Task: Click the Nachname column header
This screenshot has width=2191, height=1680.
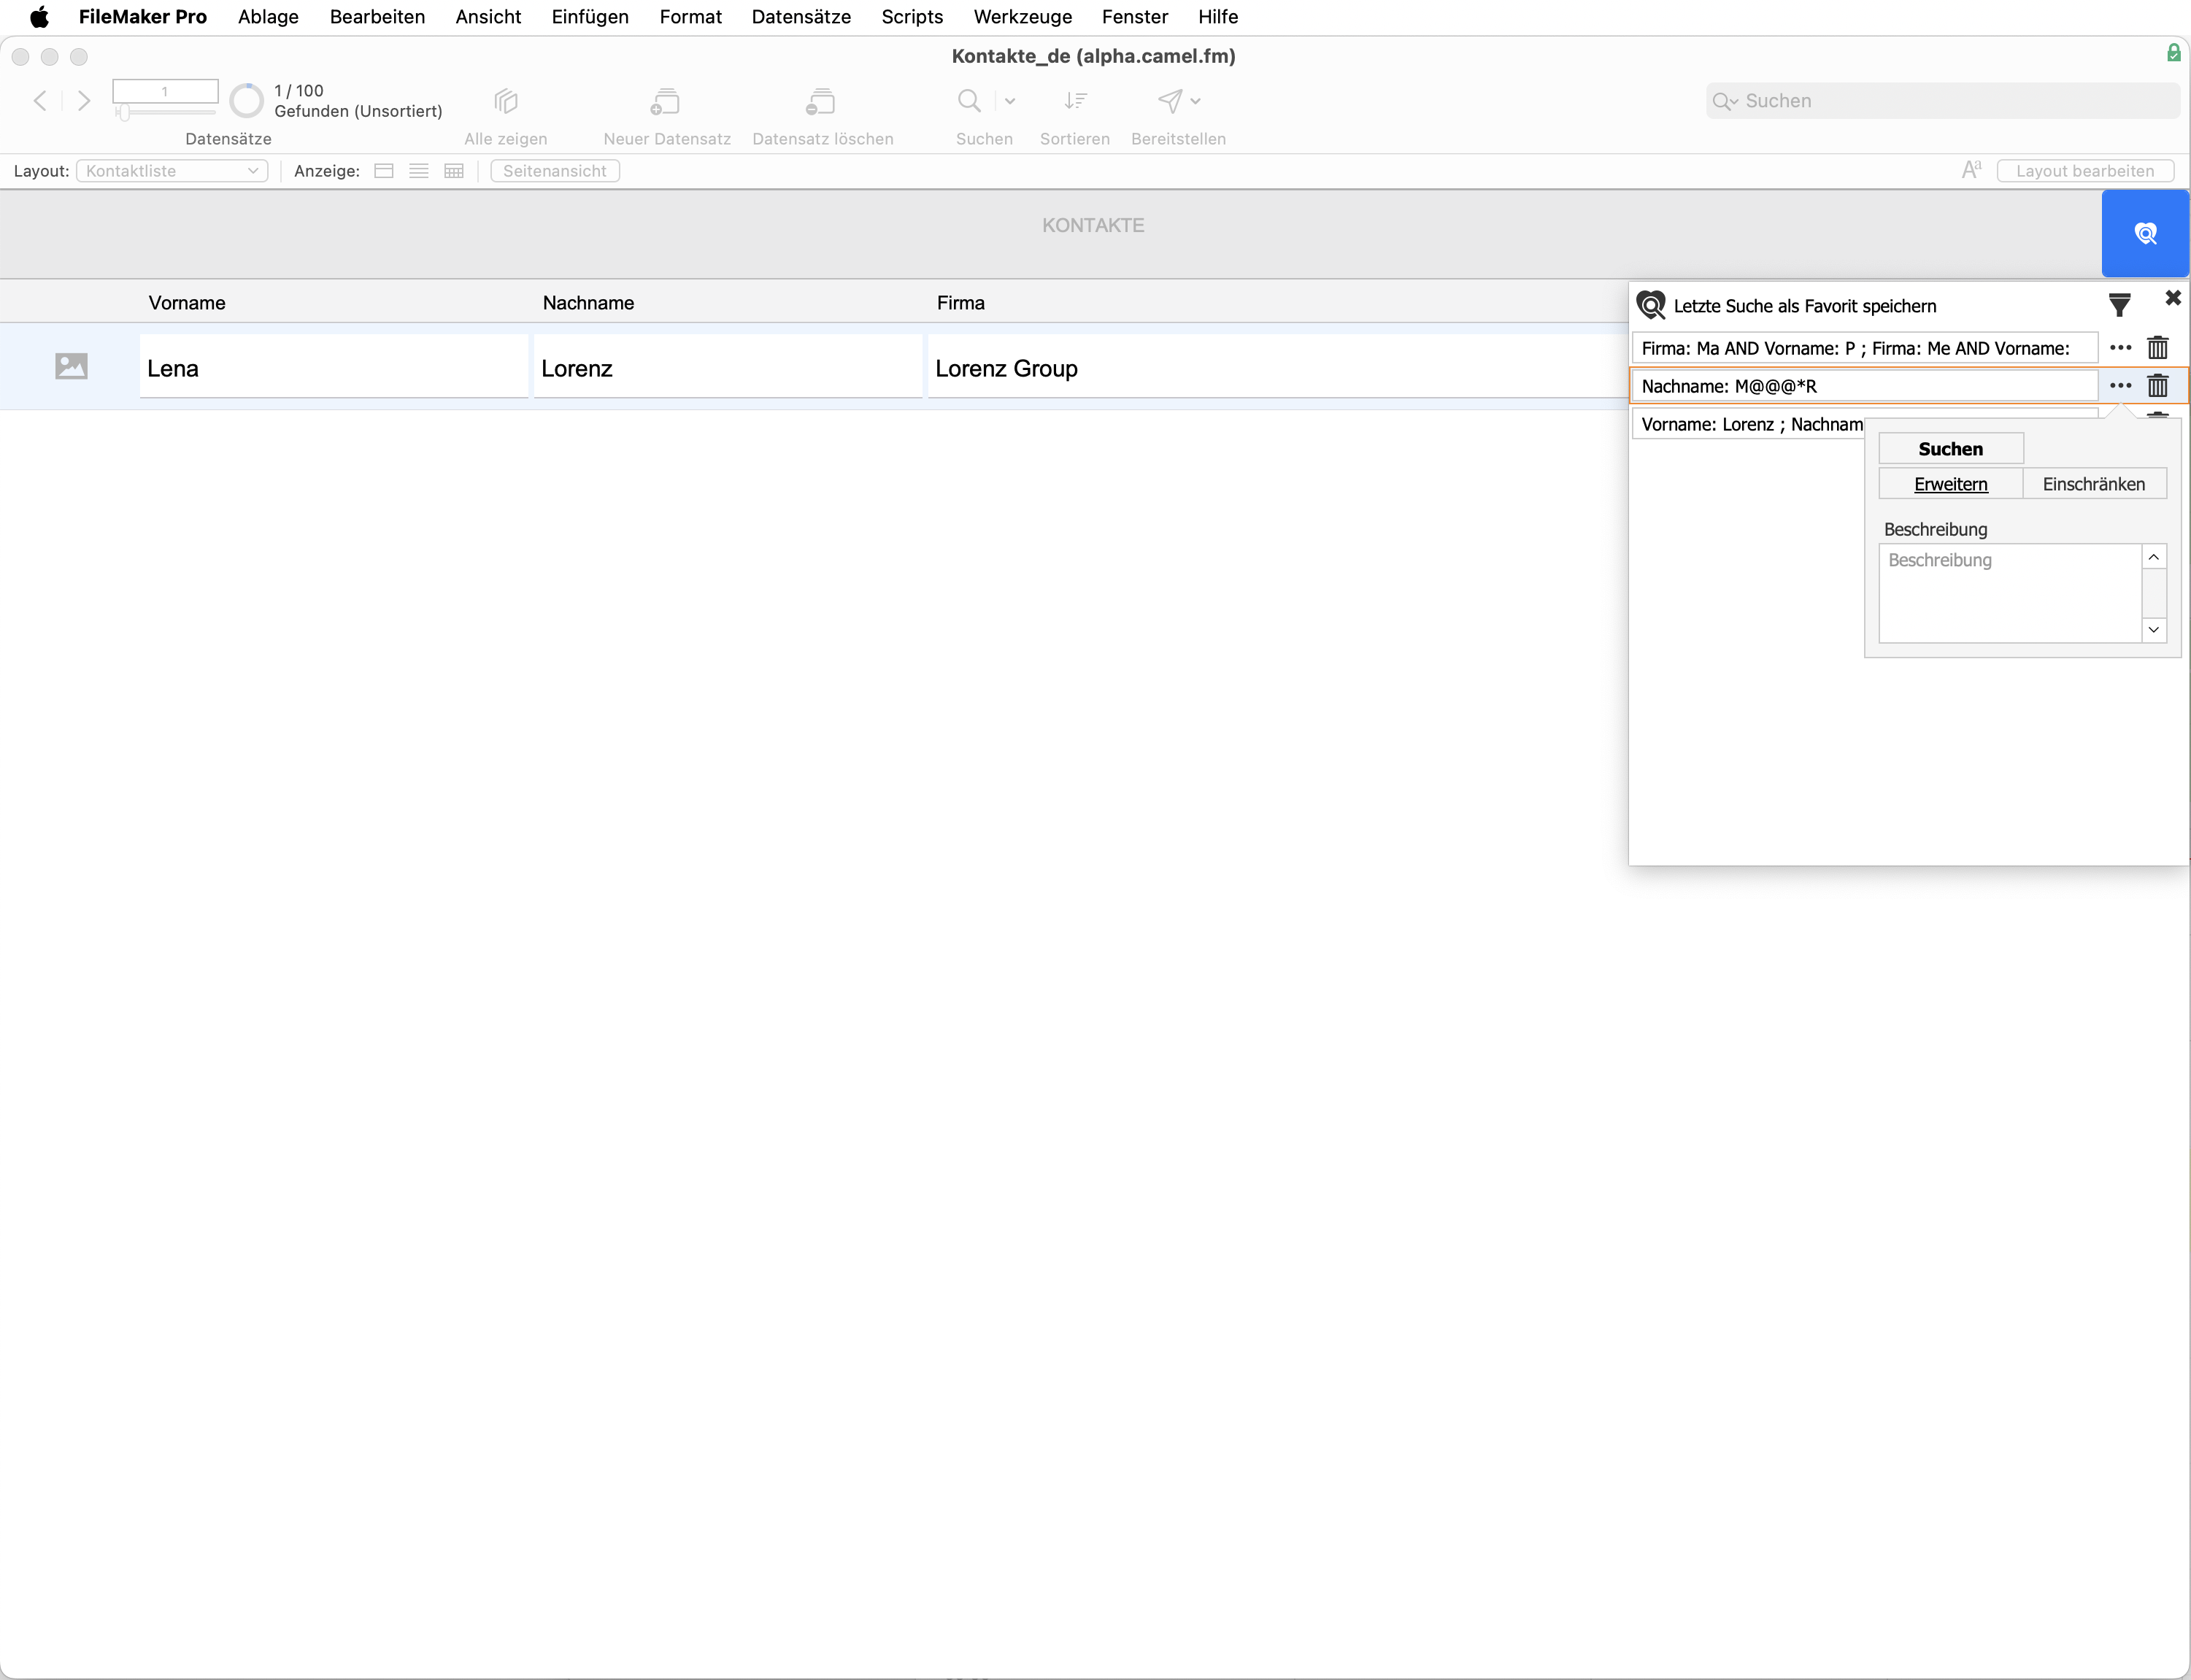Action: 588,303
